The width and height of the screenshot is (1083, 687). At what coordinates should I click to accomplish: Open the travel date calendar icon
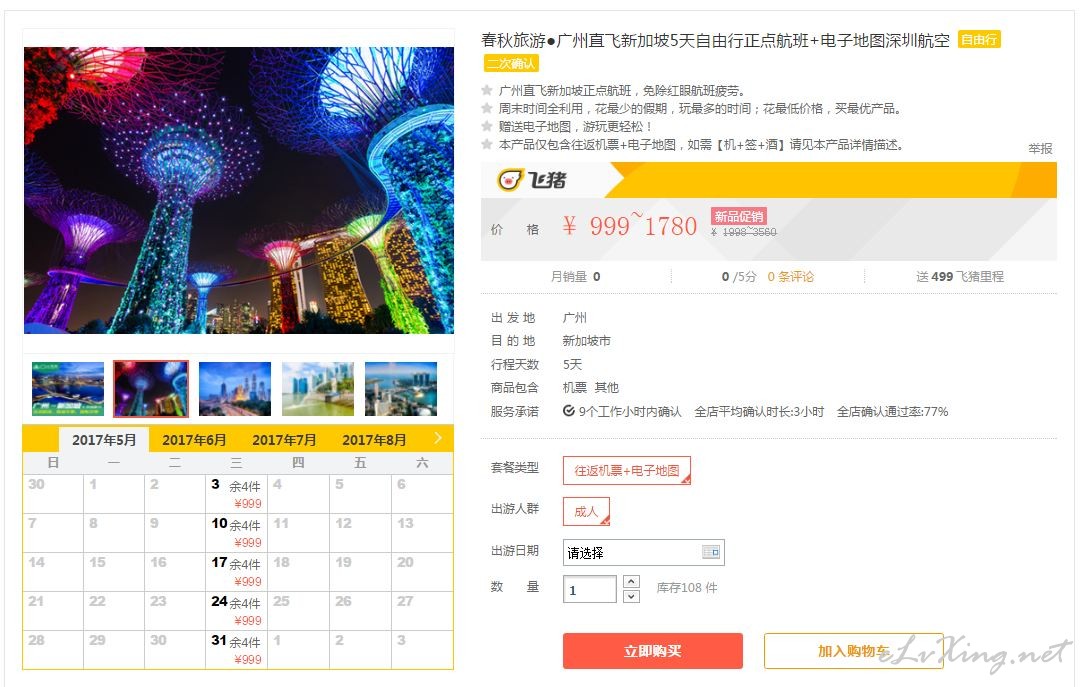711,552
